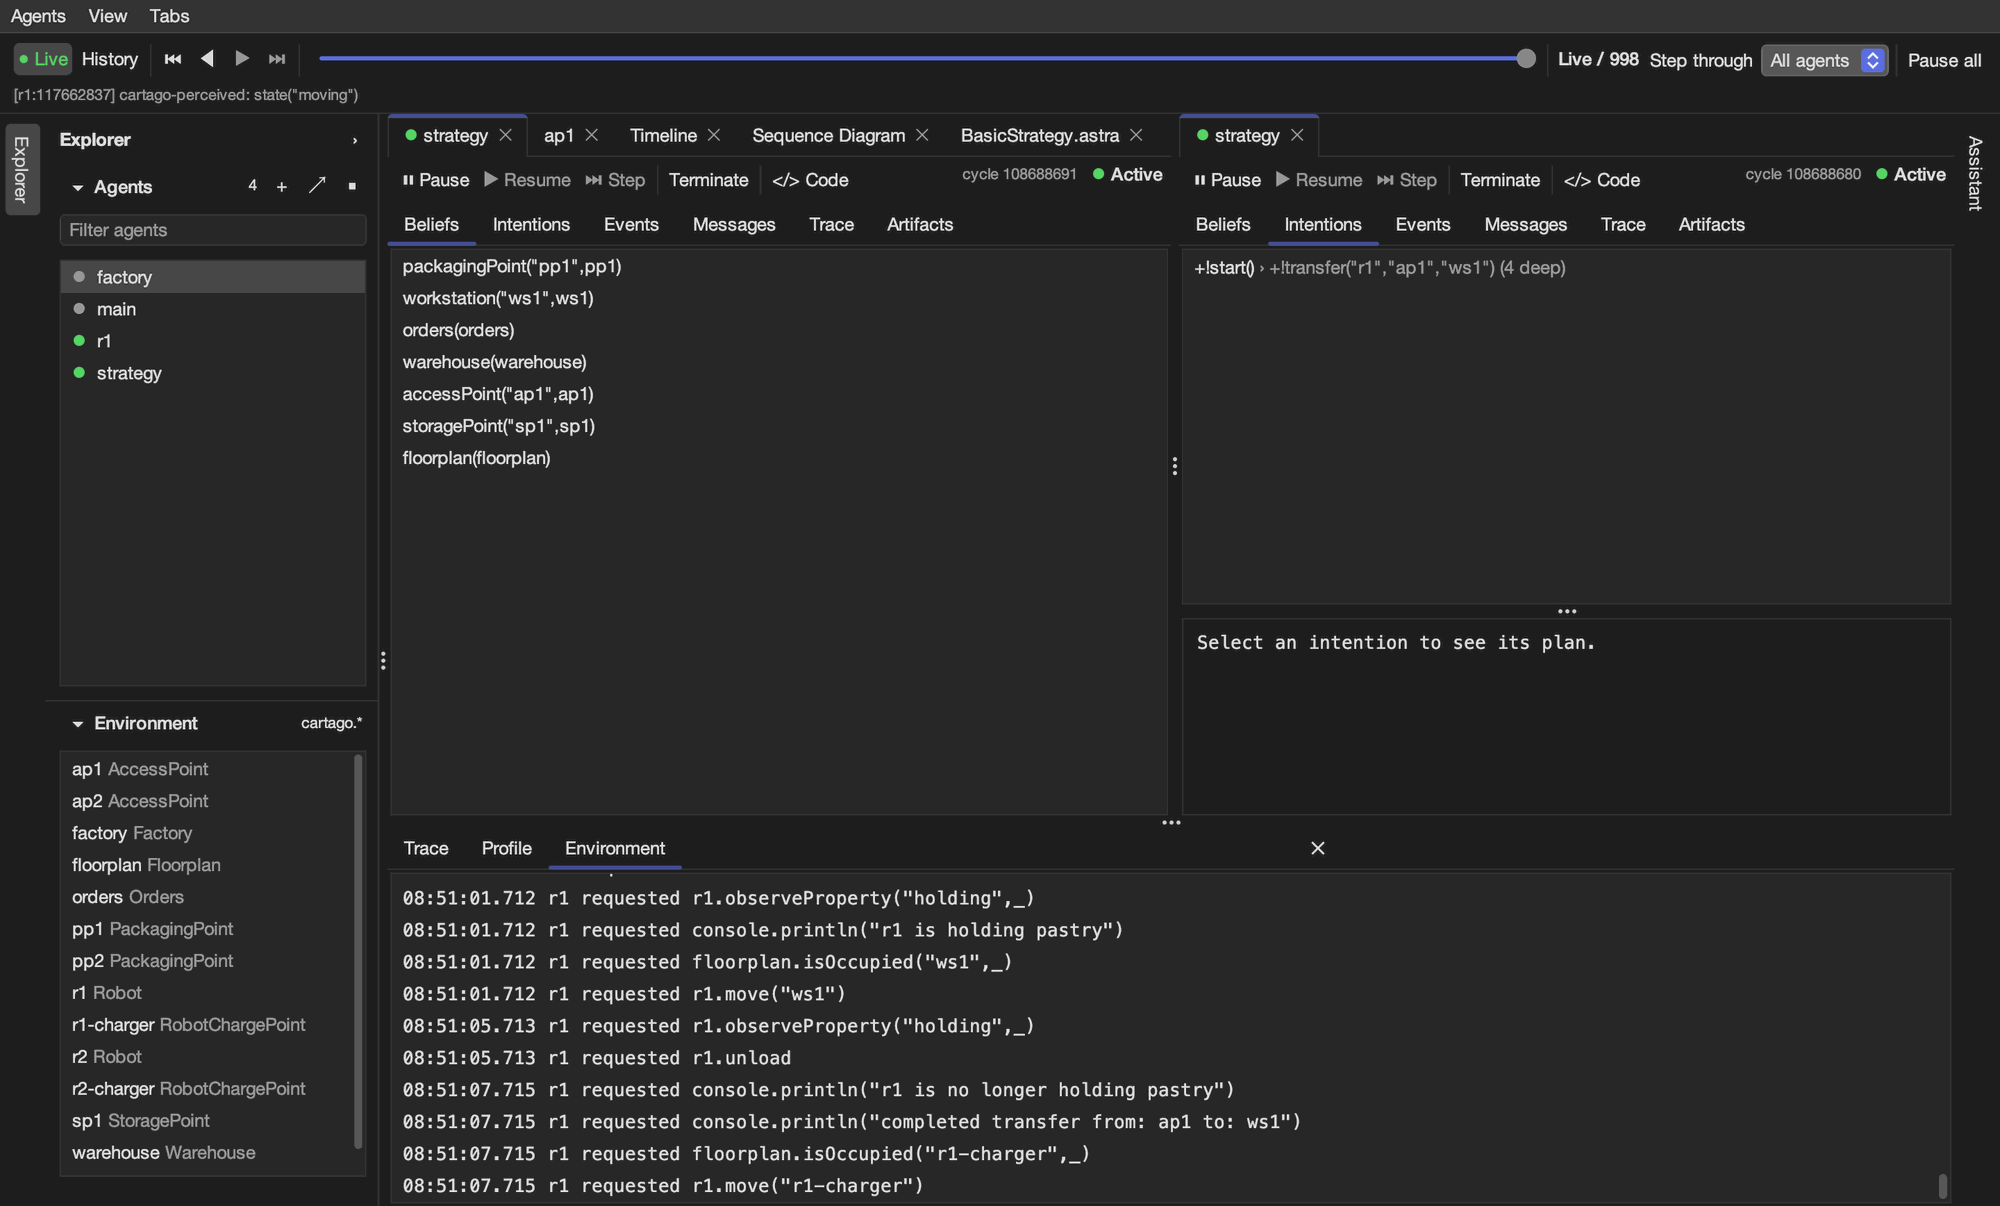Screen dimensions: 2000x1206
Task: Open right pane Beliefs tab
Action: (1223, 225)
